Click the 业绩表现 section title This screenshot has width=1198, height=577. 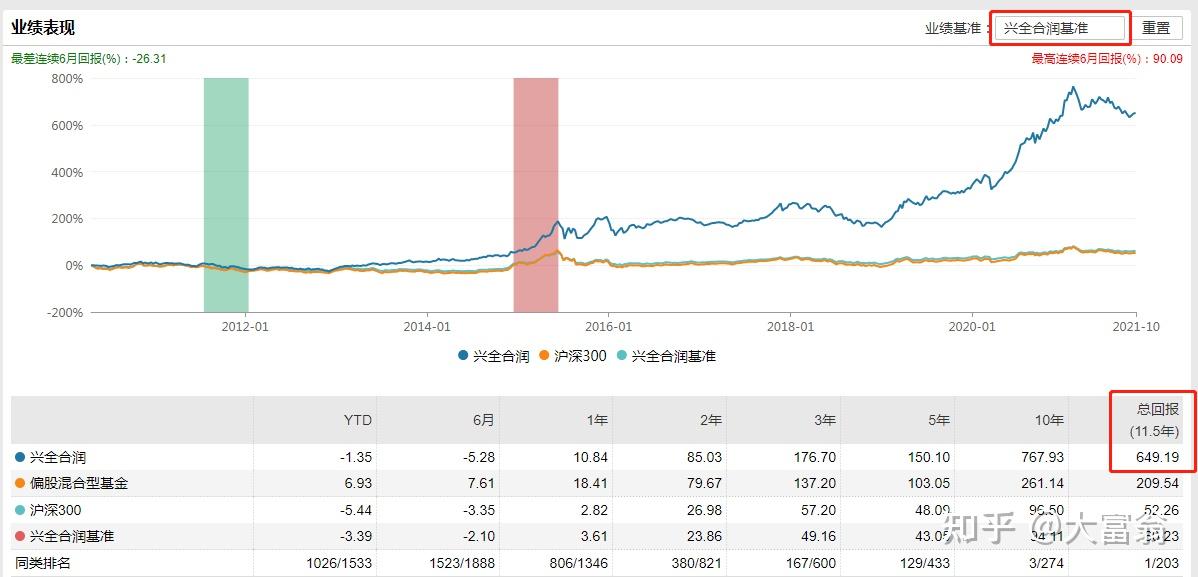click(x=43, y=28)
